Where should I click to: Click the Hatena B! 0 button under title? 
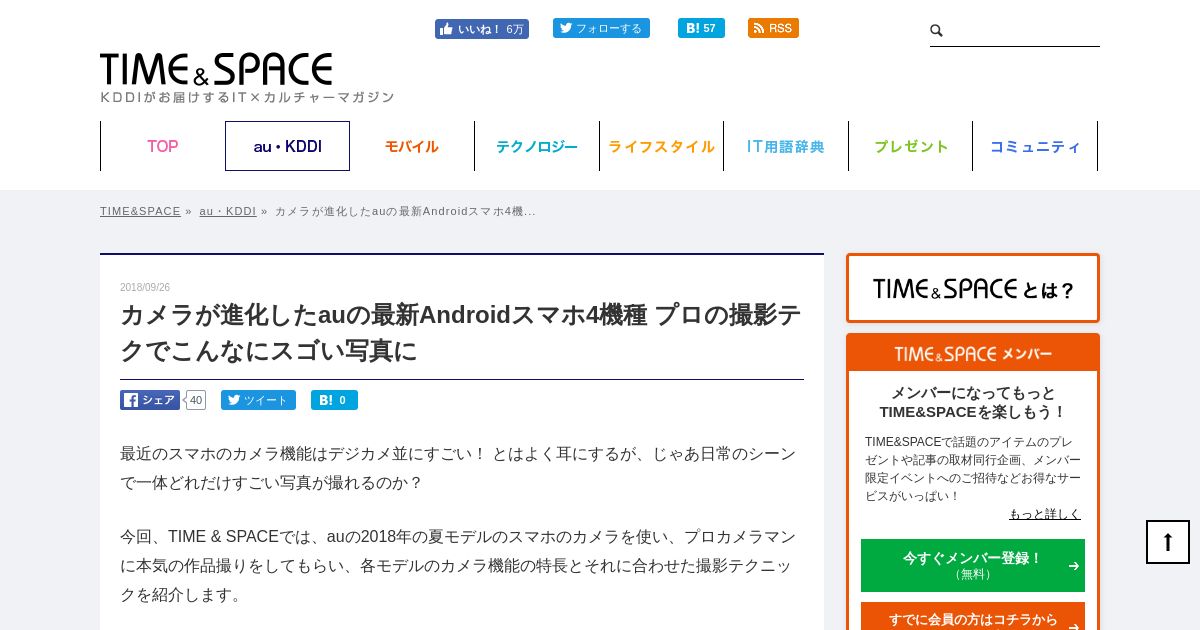(x=334, y=400)
